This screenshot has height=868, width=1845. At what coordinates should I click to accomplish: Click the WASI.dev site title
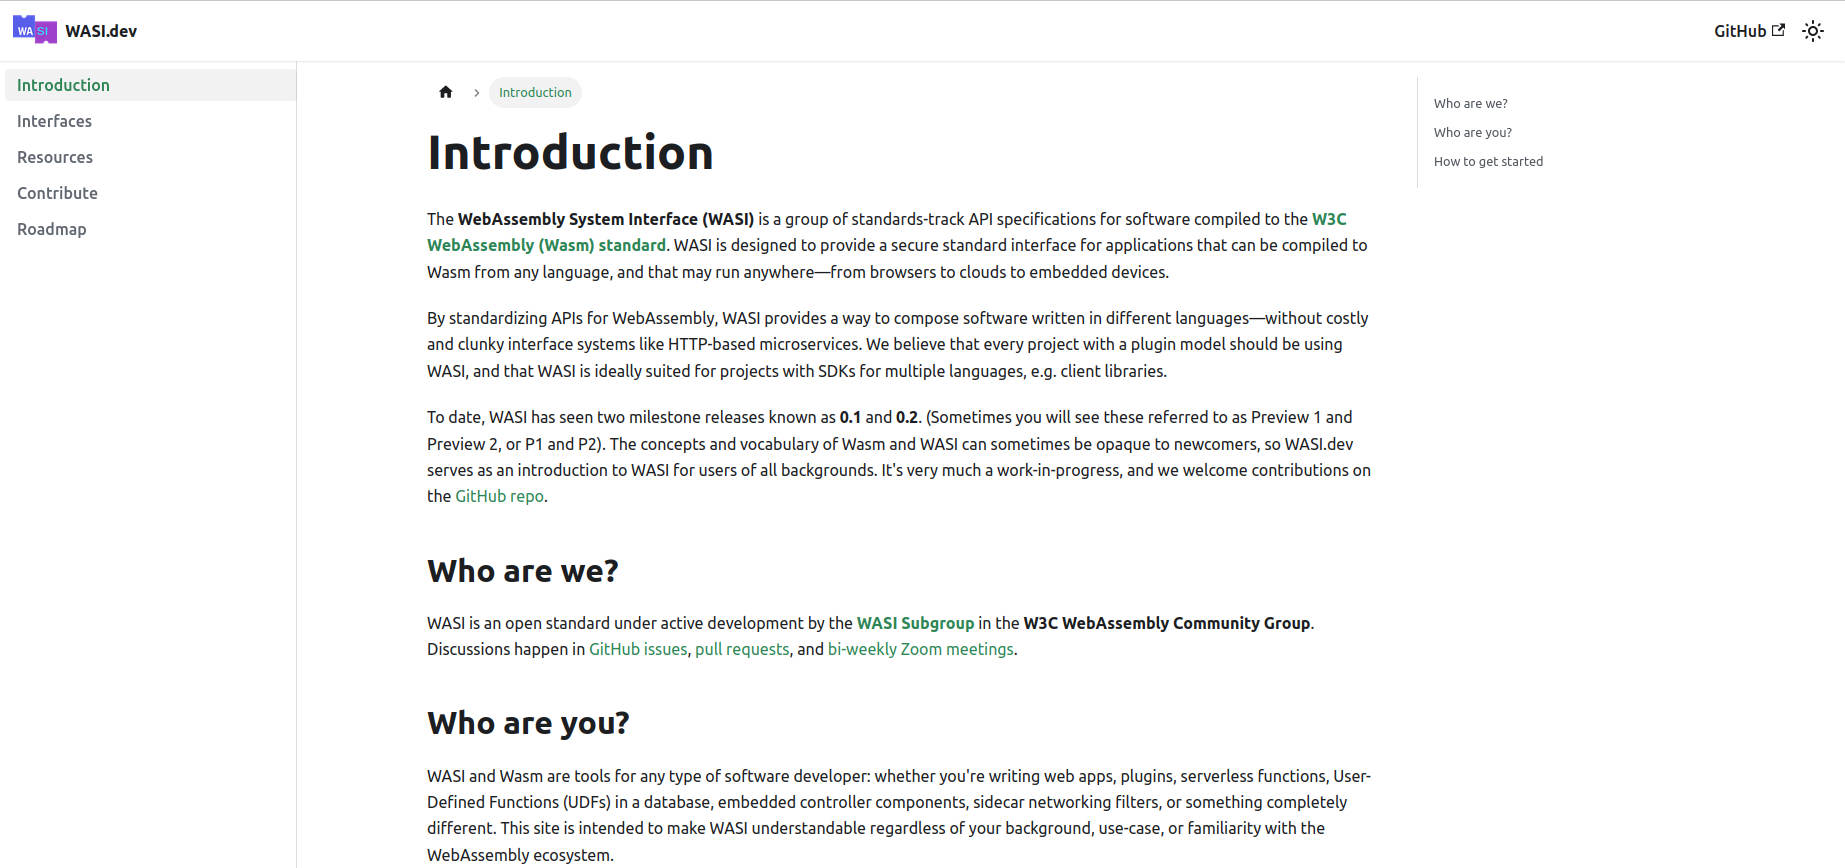101,31
